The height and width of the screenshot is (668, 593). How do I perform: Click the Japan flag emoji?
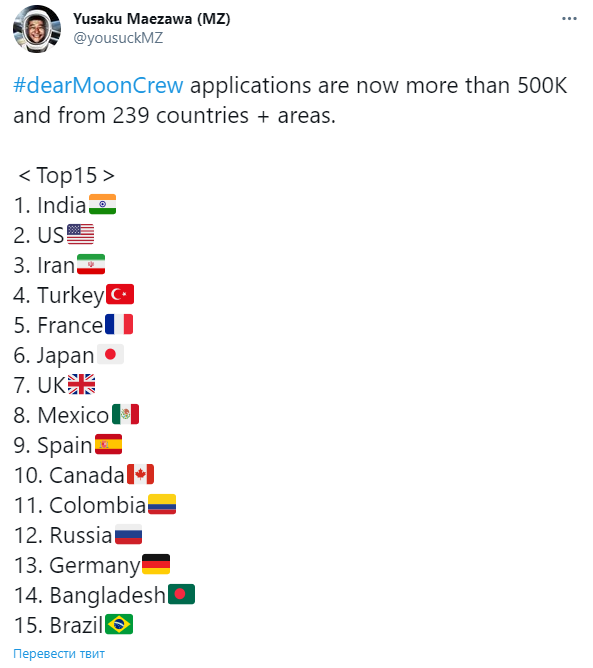coord(110,354)
